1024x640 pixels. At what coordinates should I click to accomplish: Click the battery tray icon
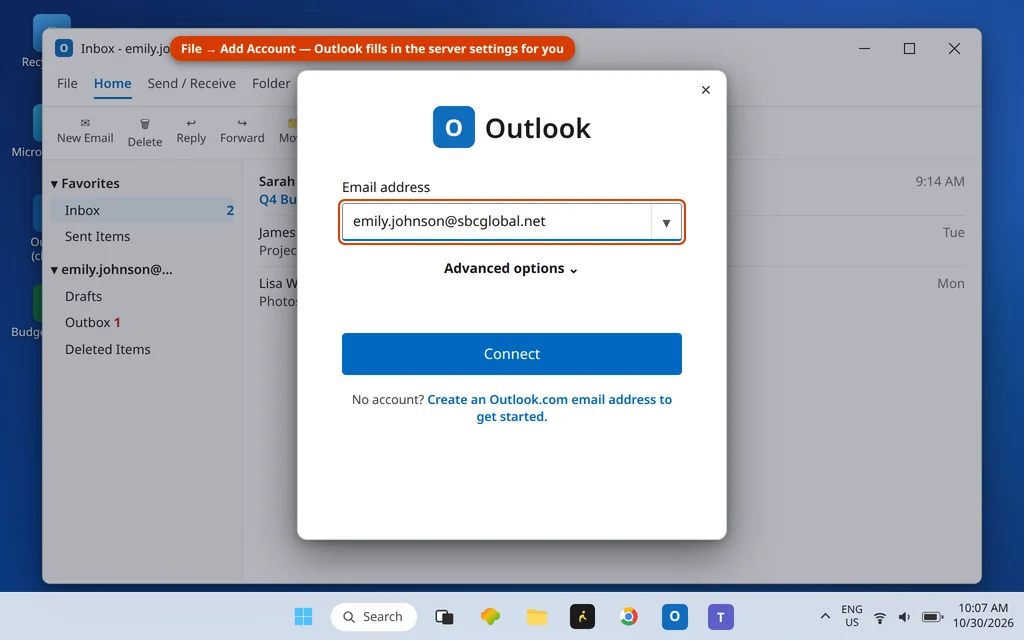click(933, 616)
